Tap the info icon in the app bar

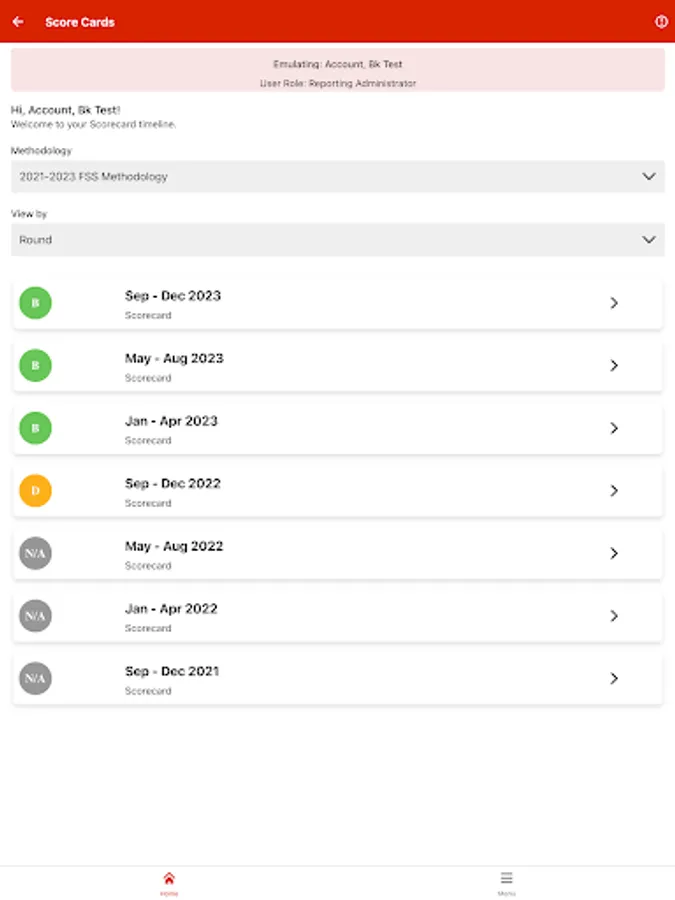(x=660, y=21)
